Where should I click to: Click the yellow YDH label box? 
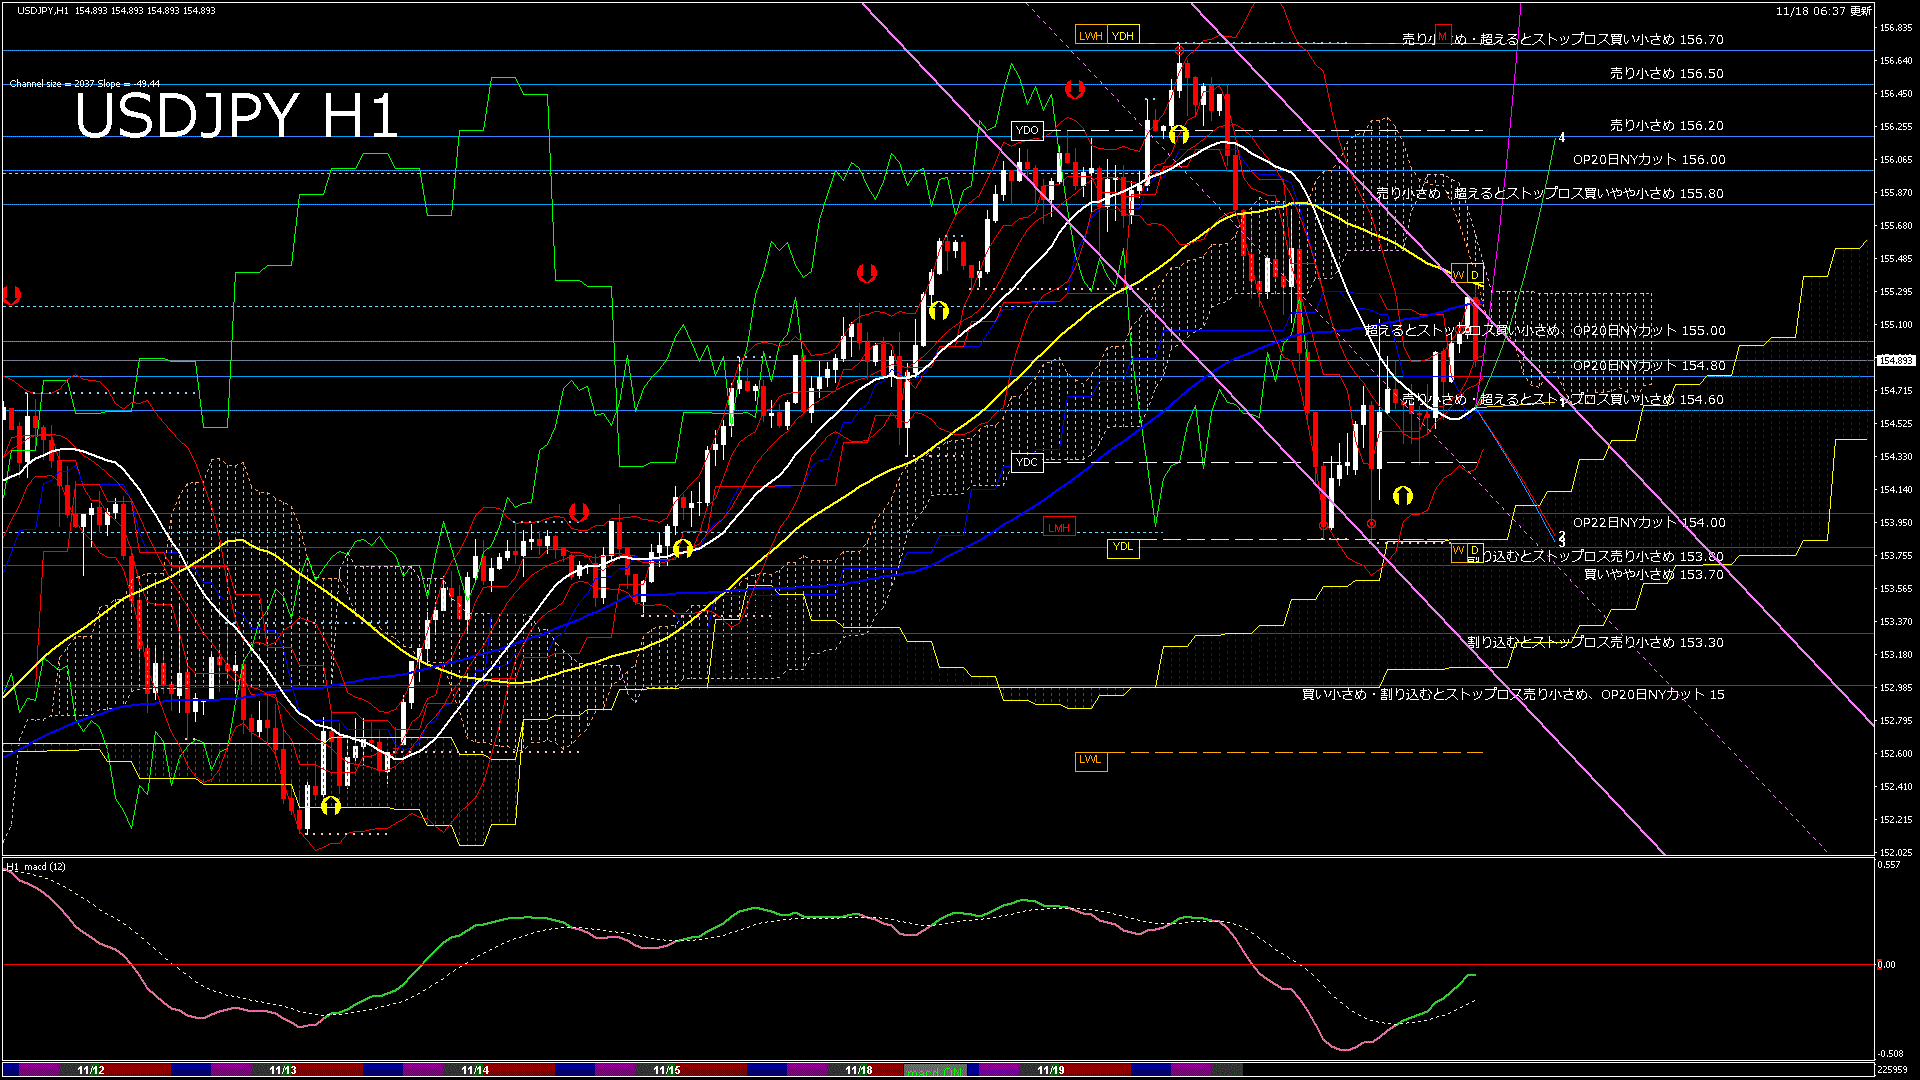click(1124, 36)
